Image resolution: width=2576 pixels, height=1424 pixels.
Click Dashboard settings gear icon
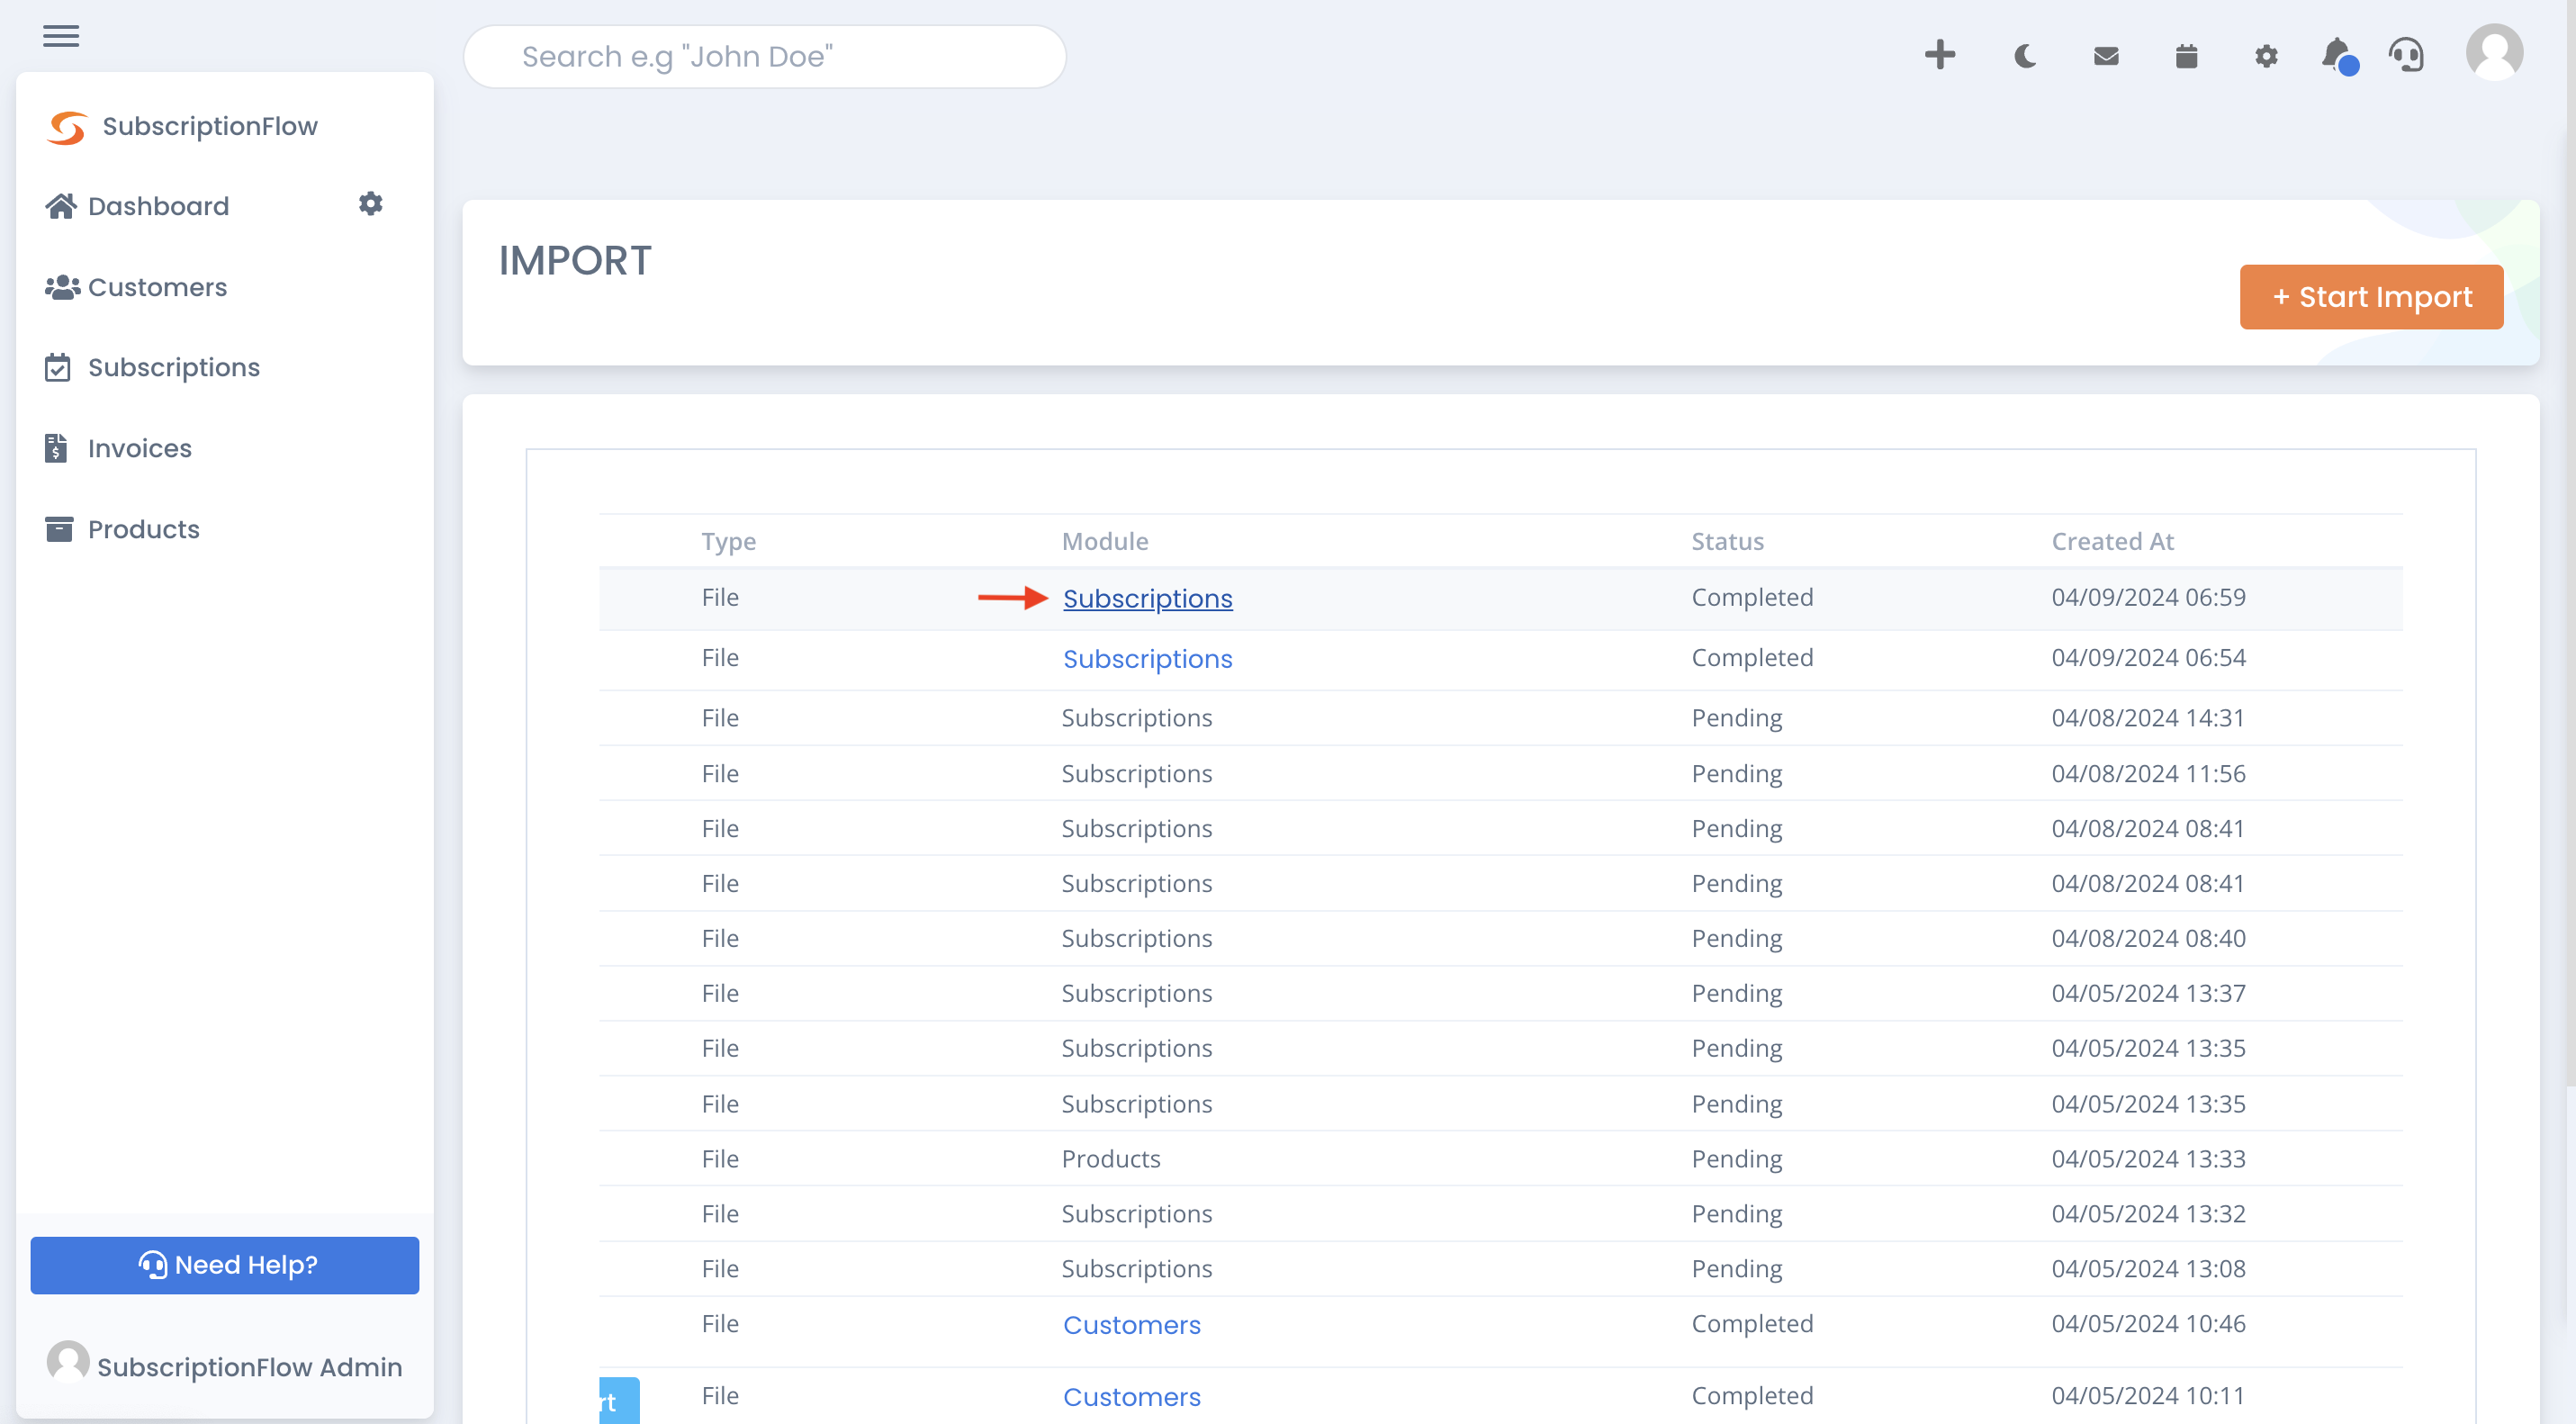pos(370,203)
